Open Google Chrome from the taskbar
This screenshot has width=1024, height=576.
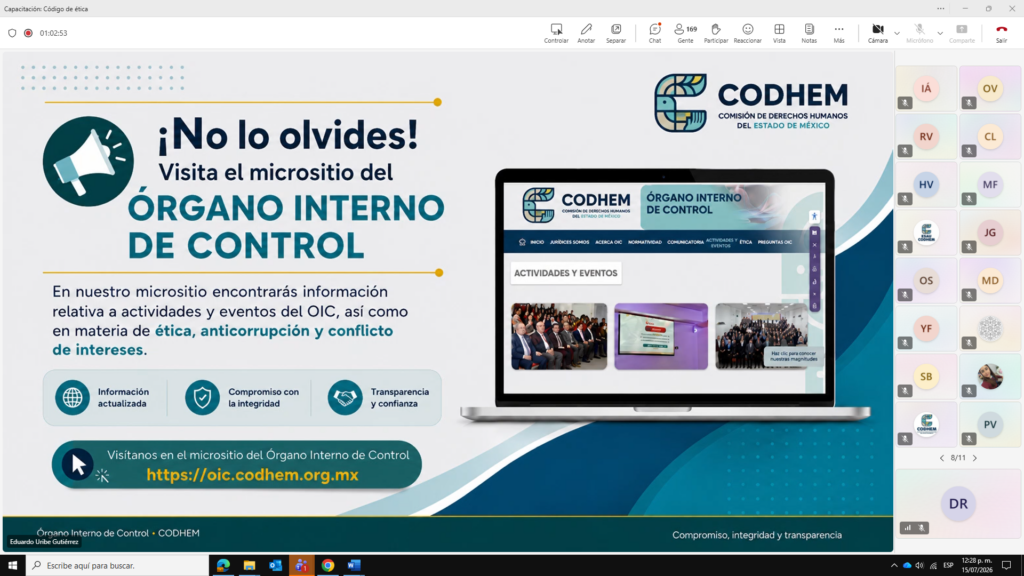point(328,565)
